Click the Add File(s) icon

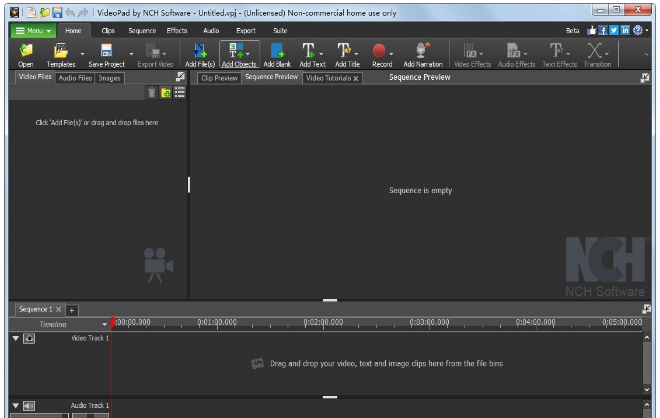pyautogui.click(x=199, y=50)
